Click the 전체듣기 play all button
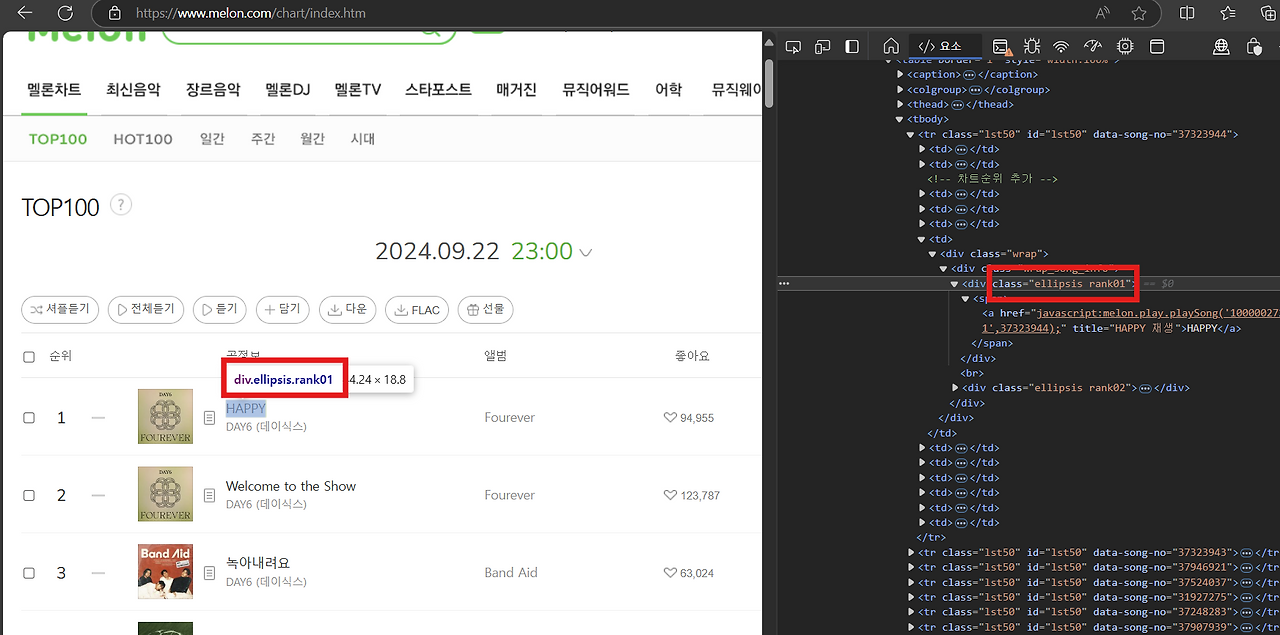The height and width of the screenshot is (635, 1280). tap(145, 310)
